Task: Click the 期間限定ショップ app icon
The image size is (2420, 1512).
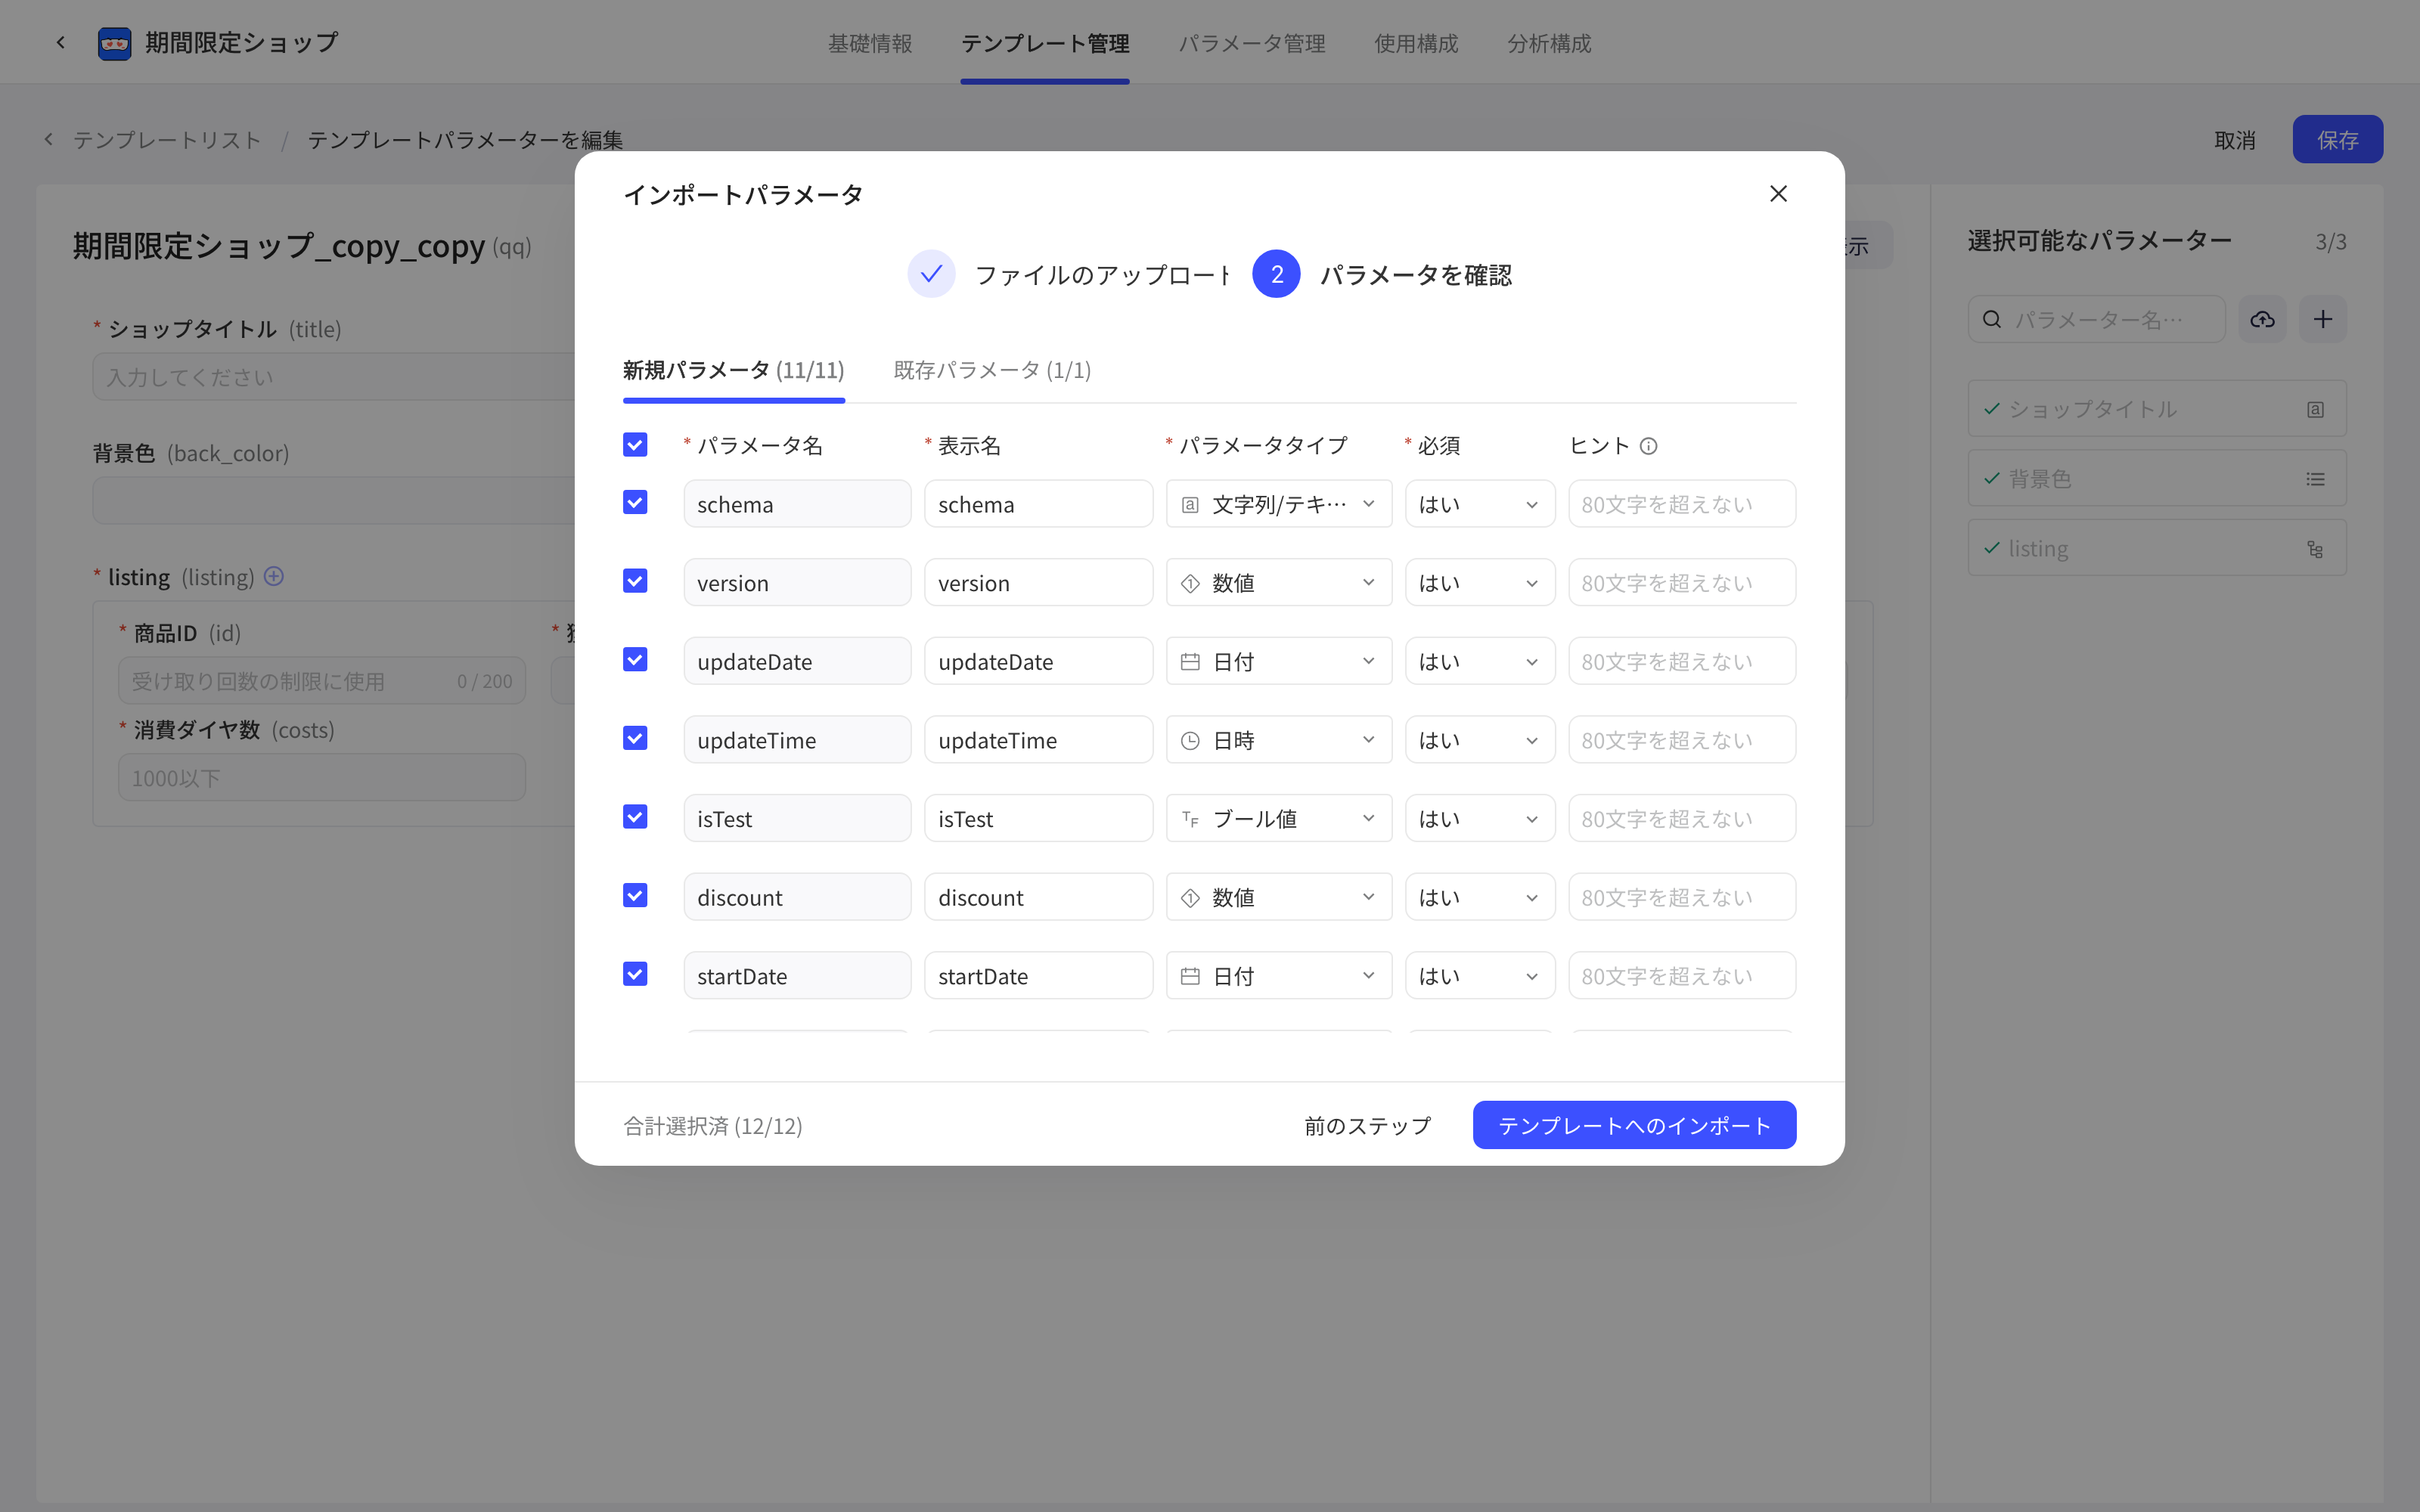Action: point(115,43)
